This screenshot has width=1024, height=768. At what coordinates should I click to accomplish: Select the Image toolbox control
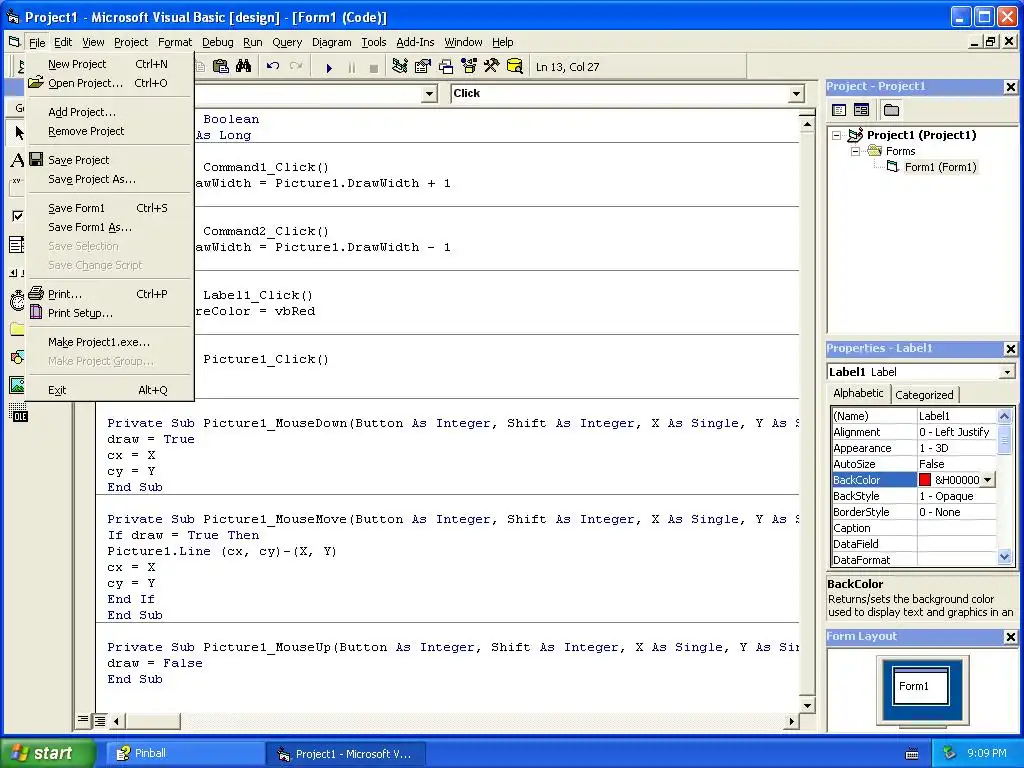pos(18,385)
